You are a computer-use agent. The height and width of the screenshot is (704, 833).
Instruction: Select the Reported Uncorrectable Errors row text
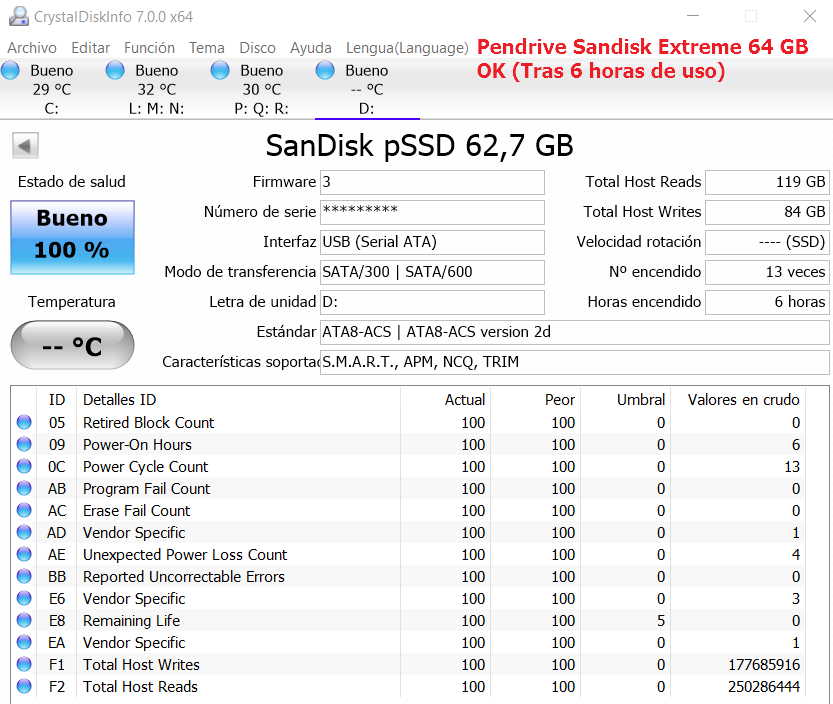[184, 577]
